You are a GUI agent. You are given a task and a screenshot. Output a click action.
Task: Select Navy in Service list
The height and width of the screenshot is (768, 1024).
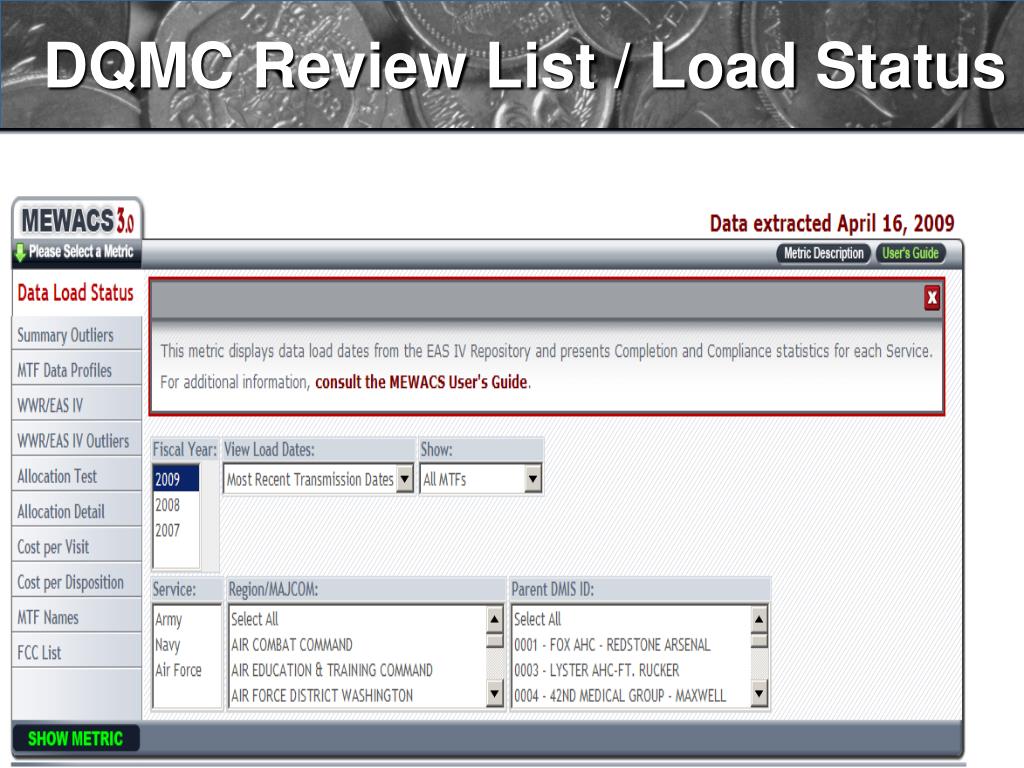(x=187, y=645)
